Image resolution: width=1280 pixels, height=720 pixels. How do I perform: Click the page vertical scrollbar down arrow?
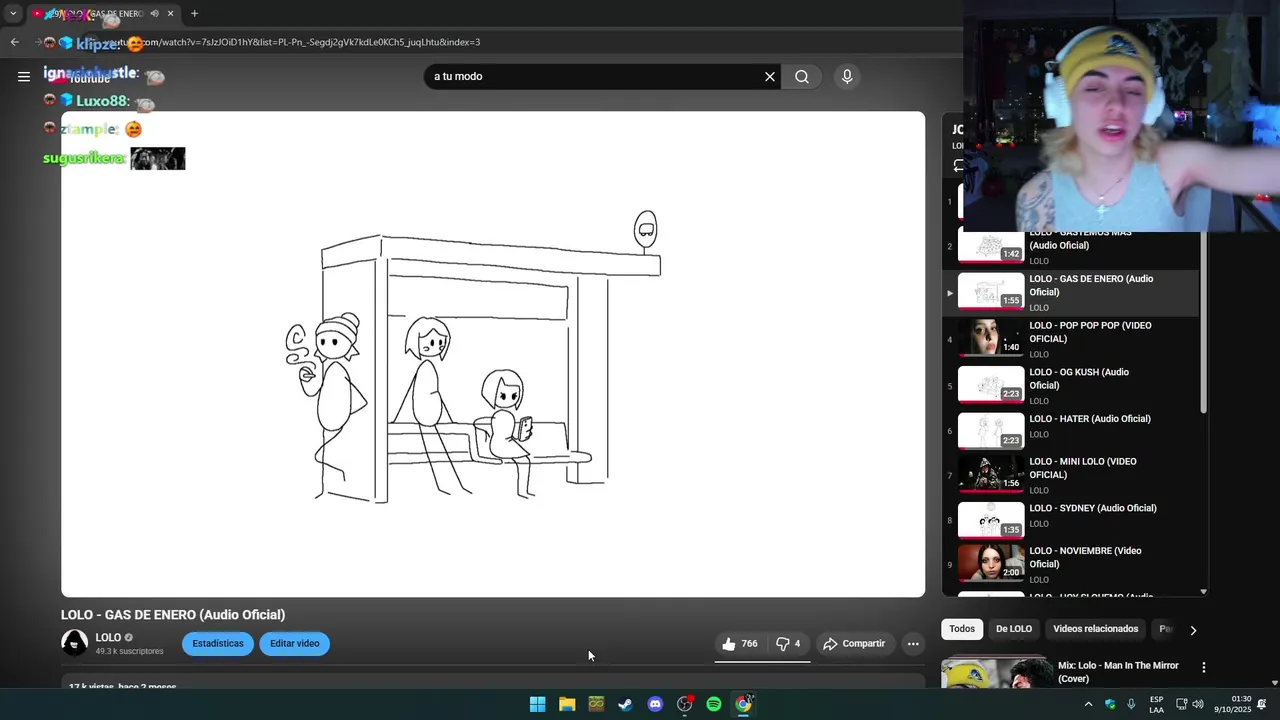pyautogui.click(x=1274, y=683)
